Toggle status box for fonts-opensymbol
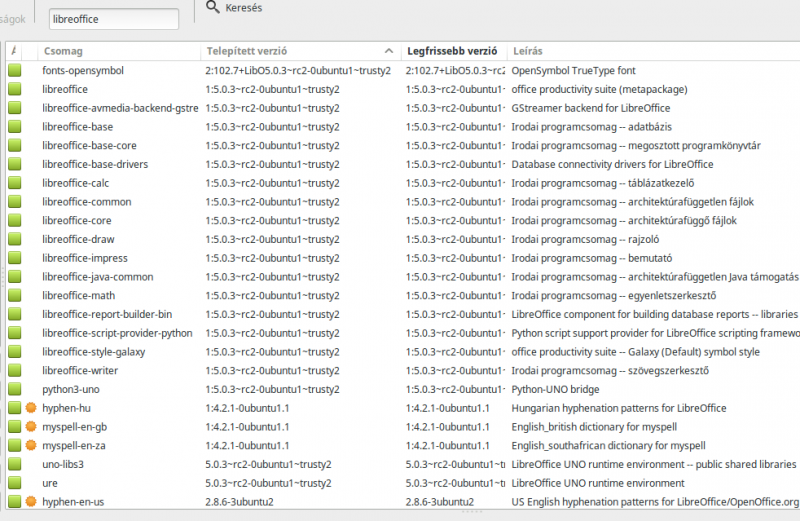This screenshot has width=800, height=521. tap(15, 70)
